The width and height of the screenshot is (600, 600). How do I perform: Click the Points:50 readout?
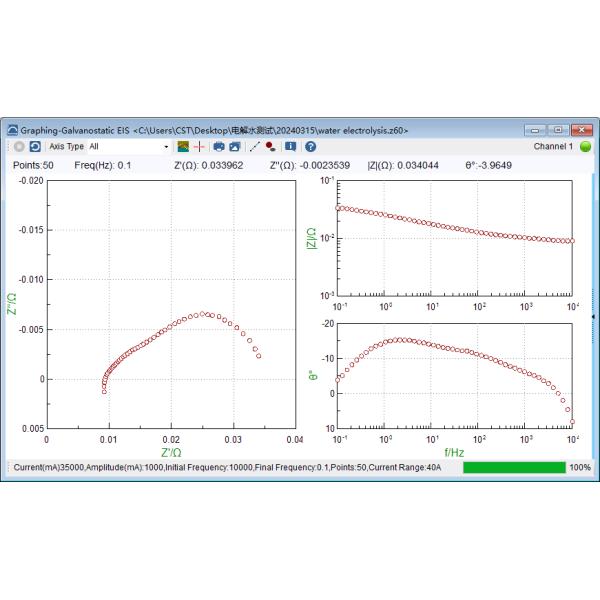(x=33, y=165)
